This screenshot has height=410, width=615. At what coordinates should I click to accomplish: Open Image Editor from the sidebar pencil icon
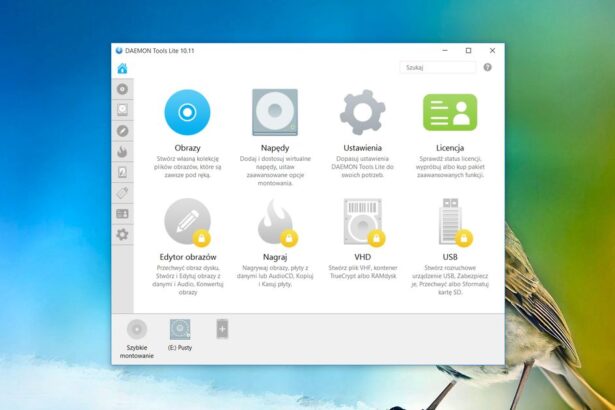(122, 131)
